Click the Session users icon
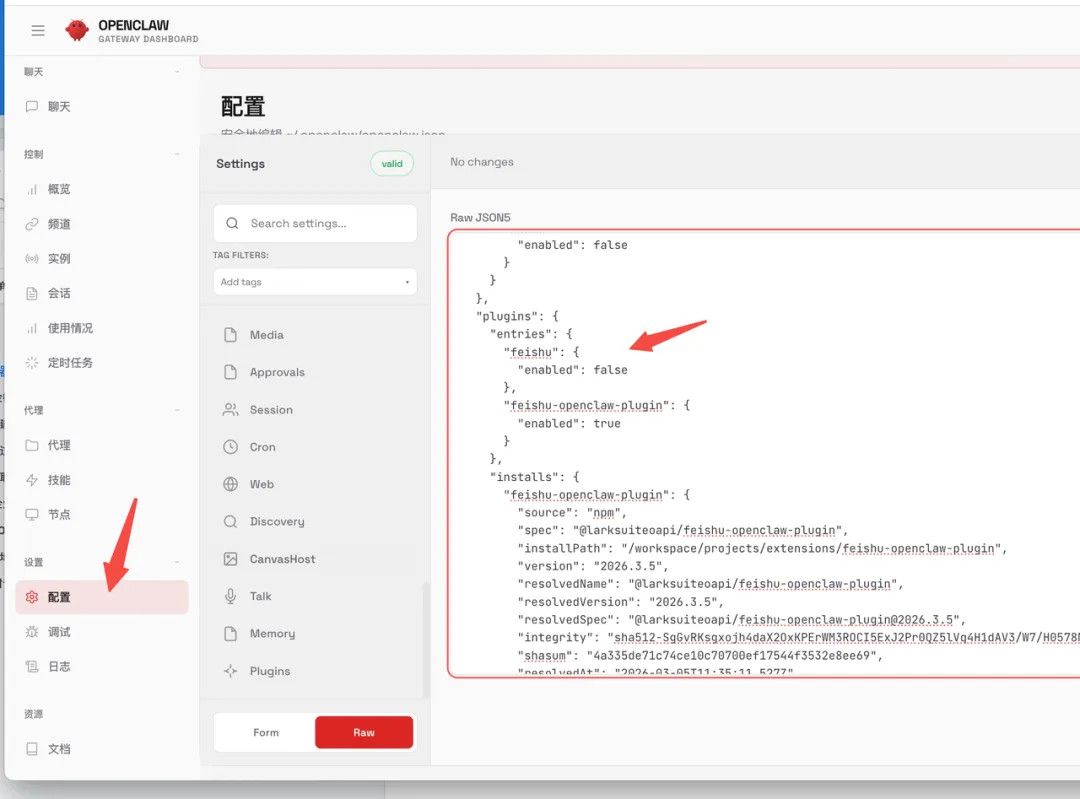 point(231,410)
